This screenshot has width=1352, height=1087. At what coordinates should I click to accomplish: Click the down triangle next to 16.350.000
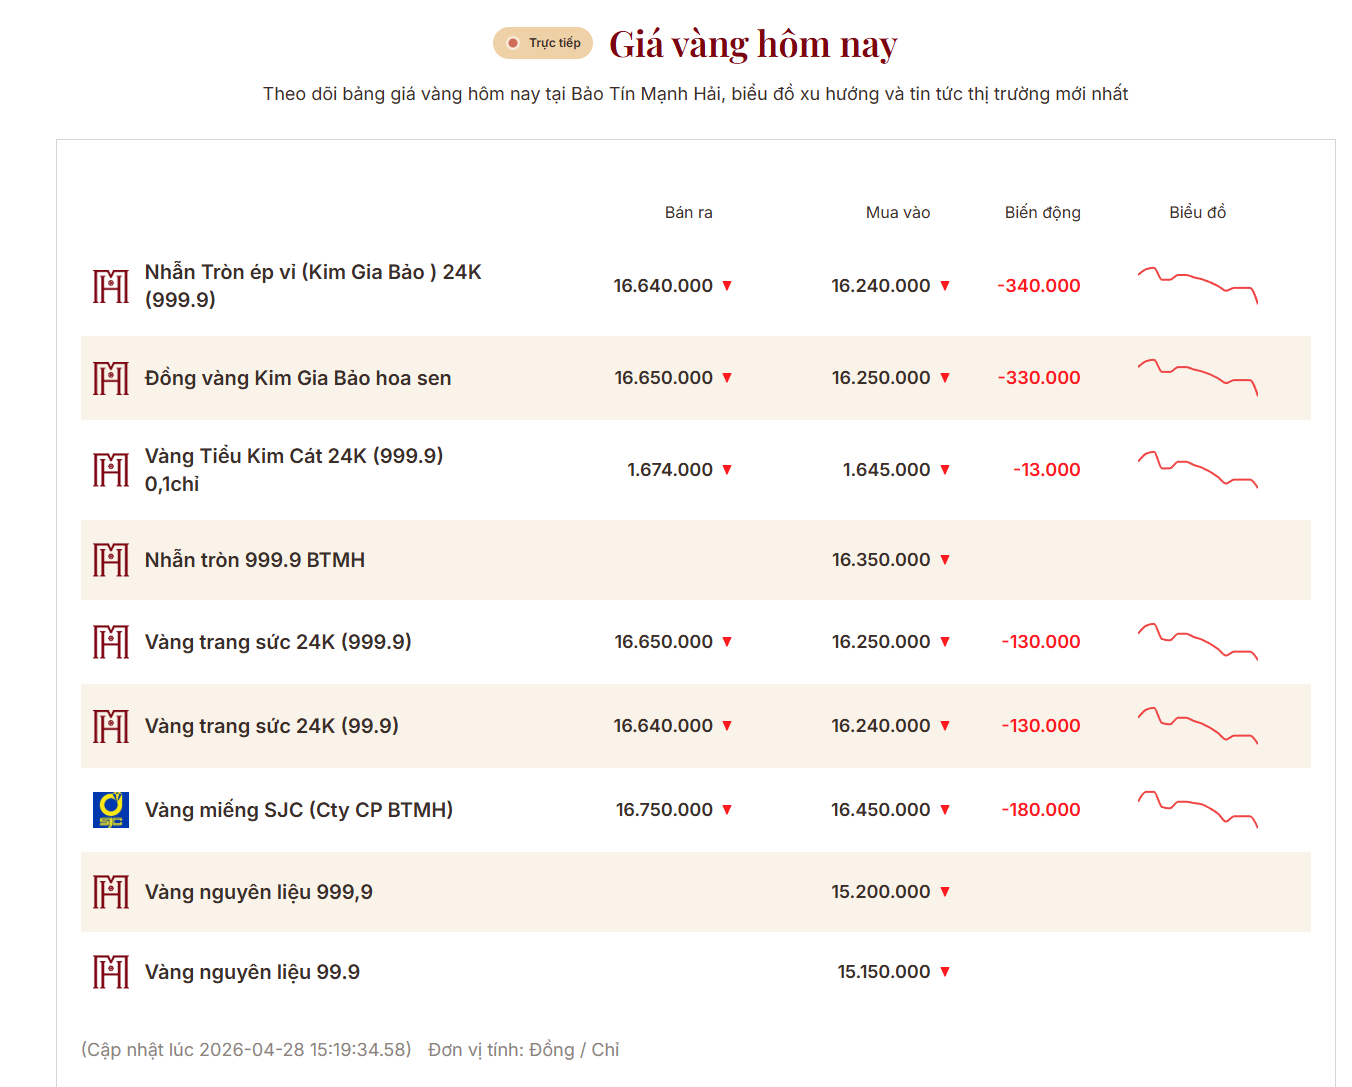coord(943,560)
